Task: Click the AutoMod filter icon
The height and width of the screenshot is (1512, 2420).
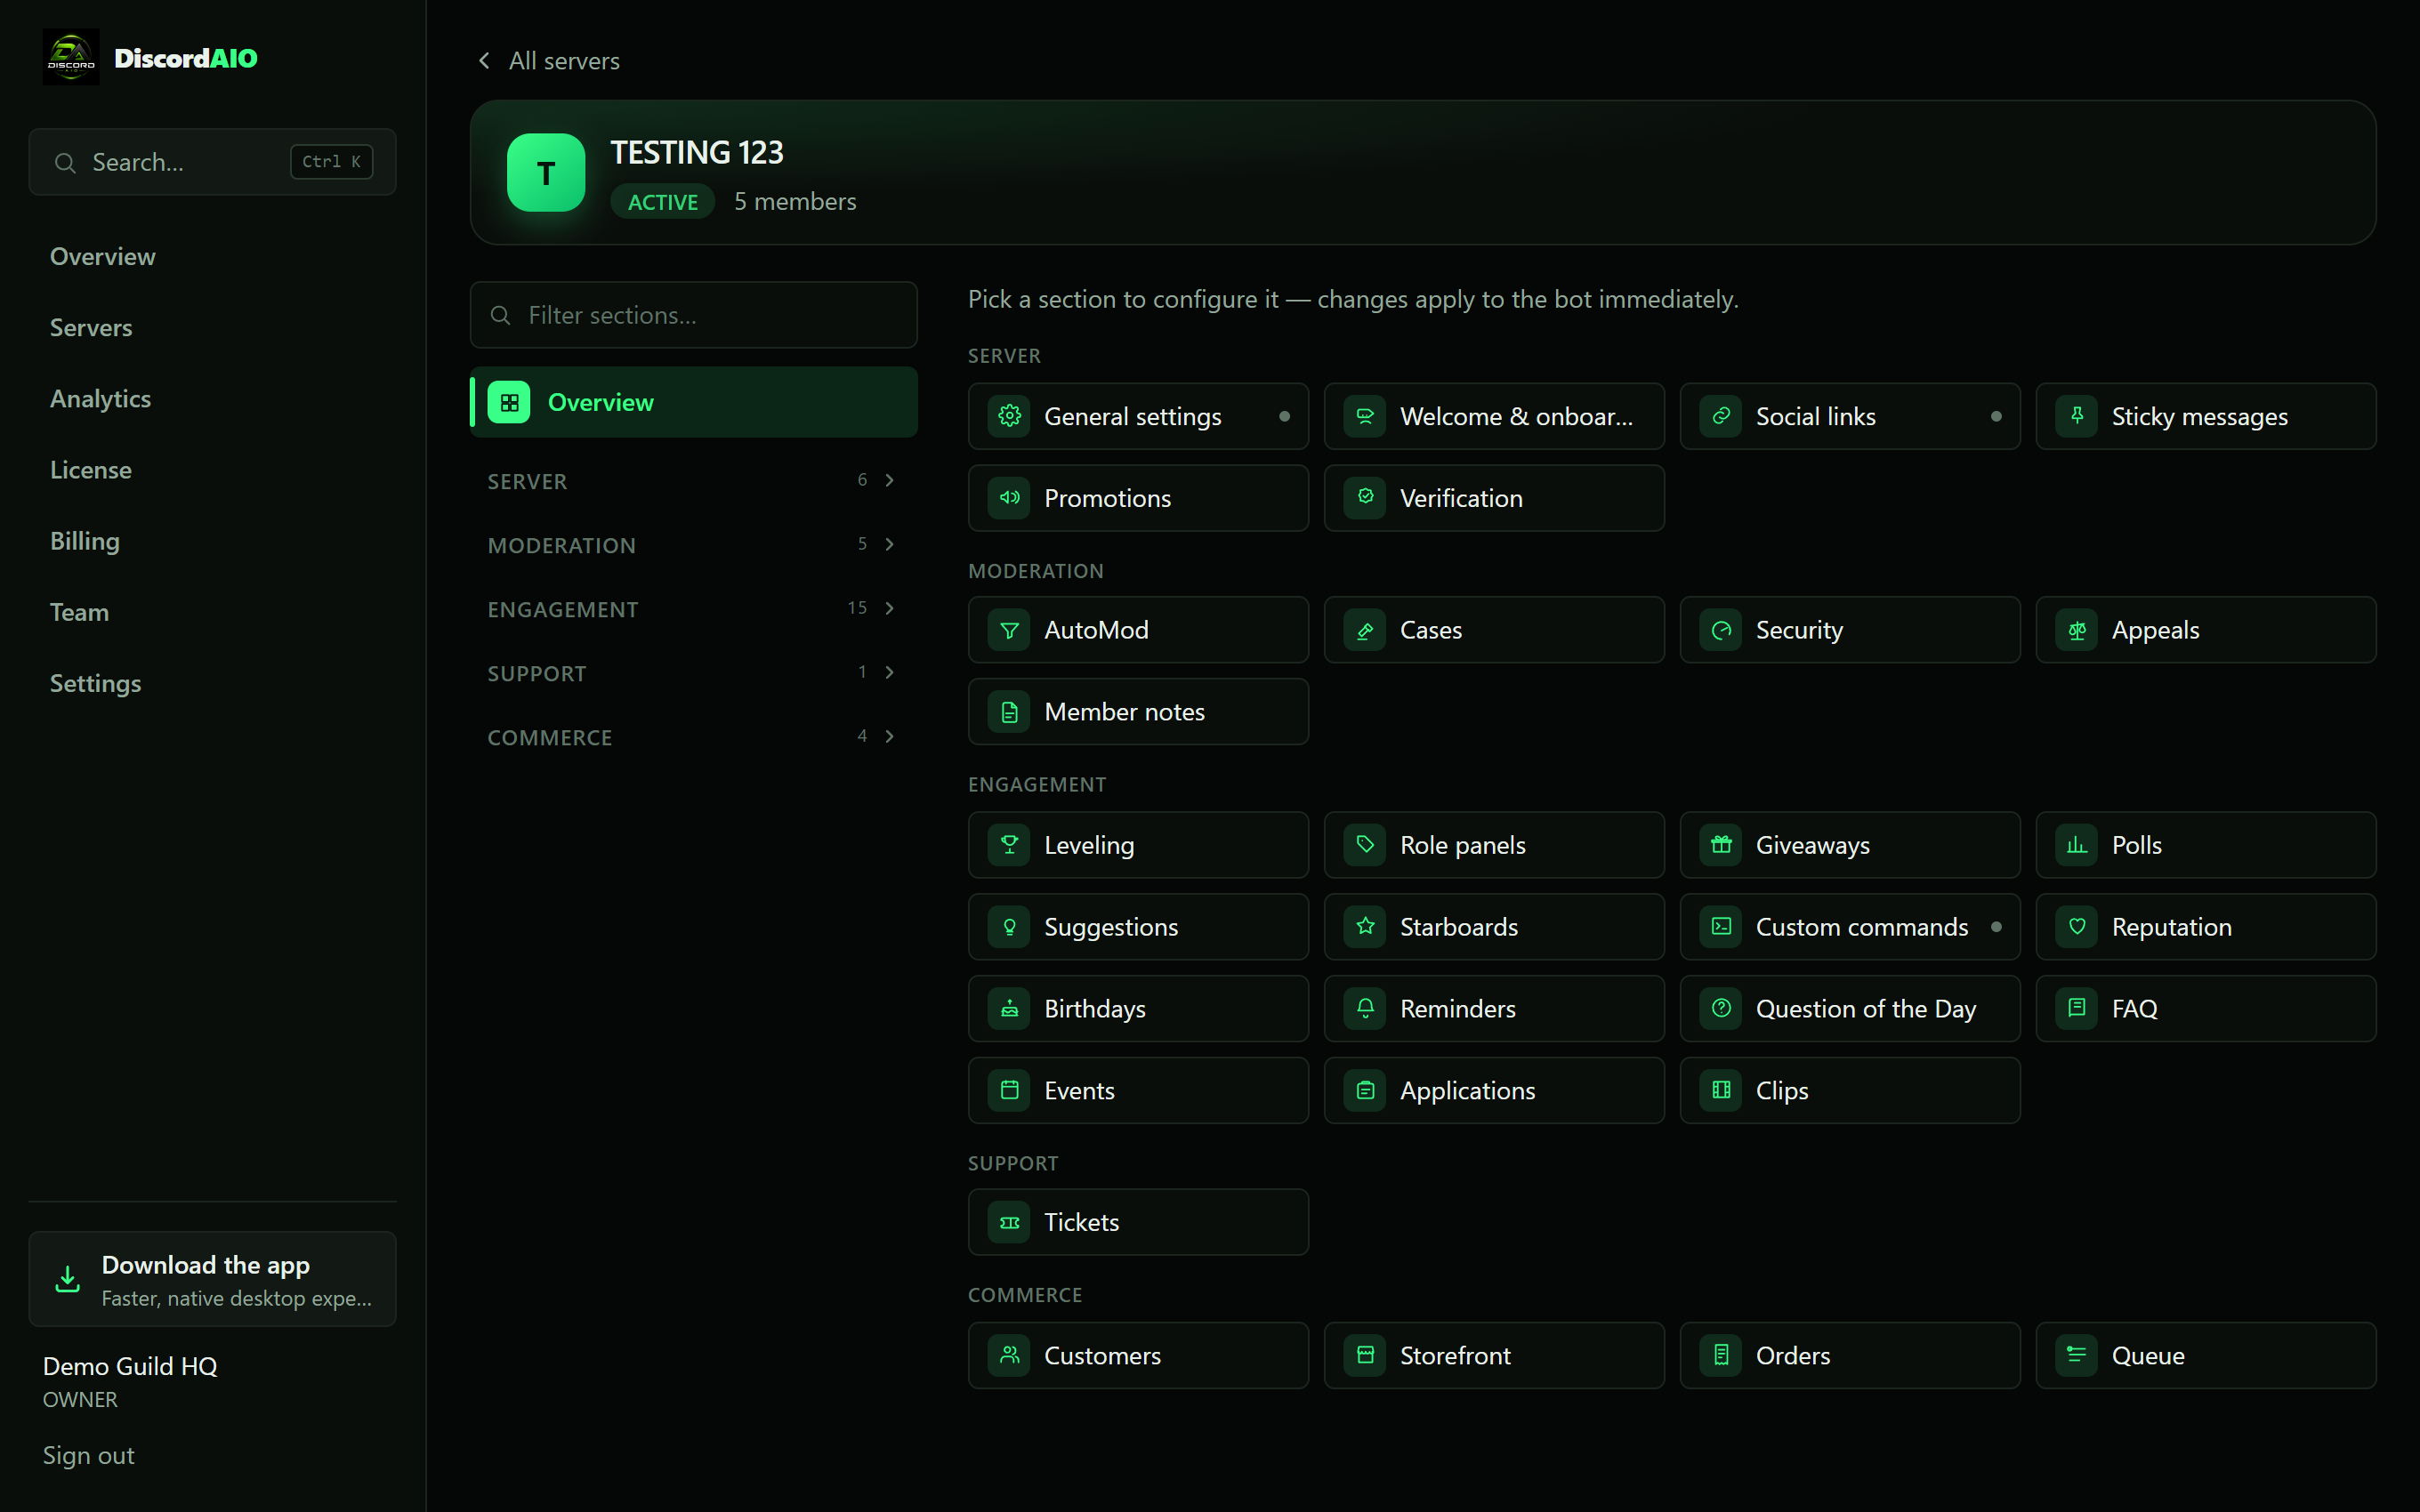Action: [1009, 630]
